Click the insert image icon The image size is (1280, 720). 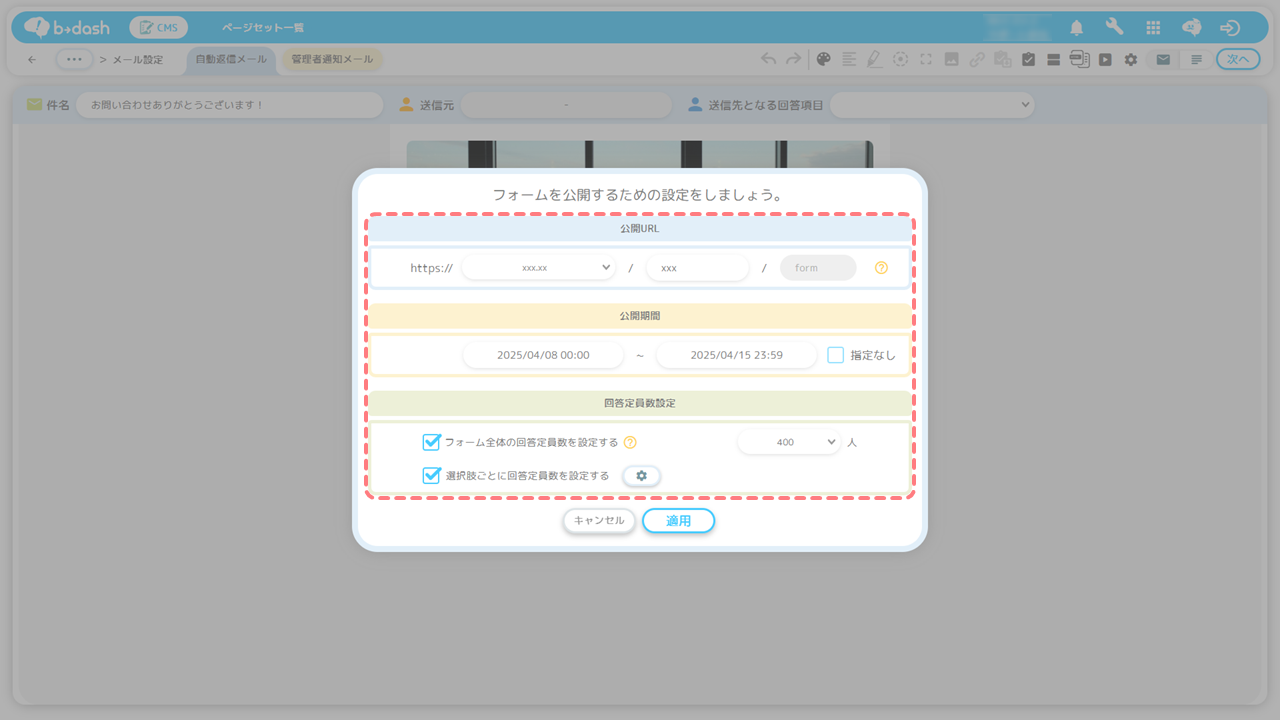coord(952,59)
